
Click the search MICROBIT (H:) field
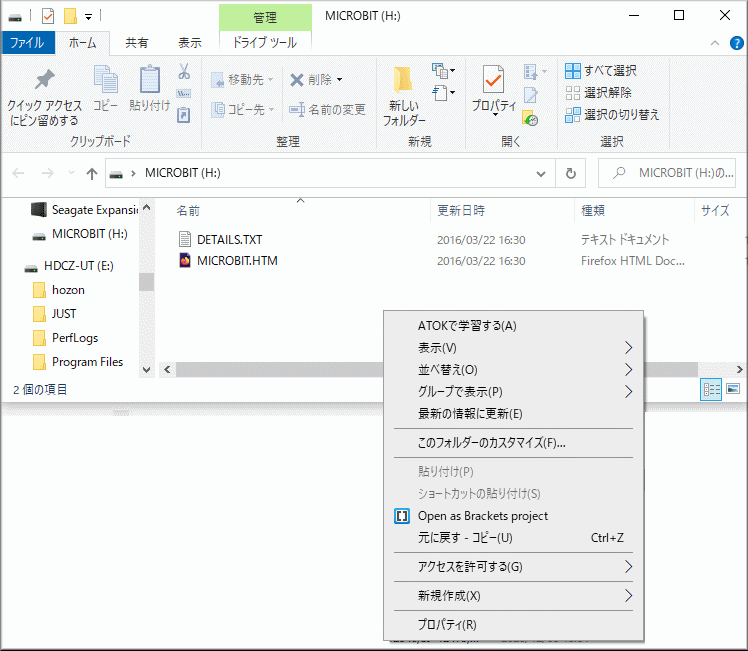pyautogui.click(x=667, y=173)
